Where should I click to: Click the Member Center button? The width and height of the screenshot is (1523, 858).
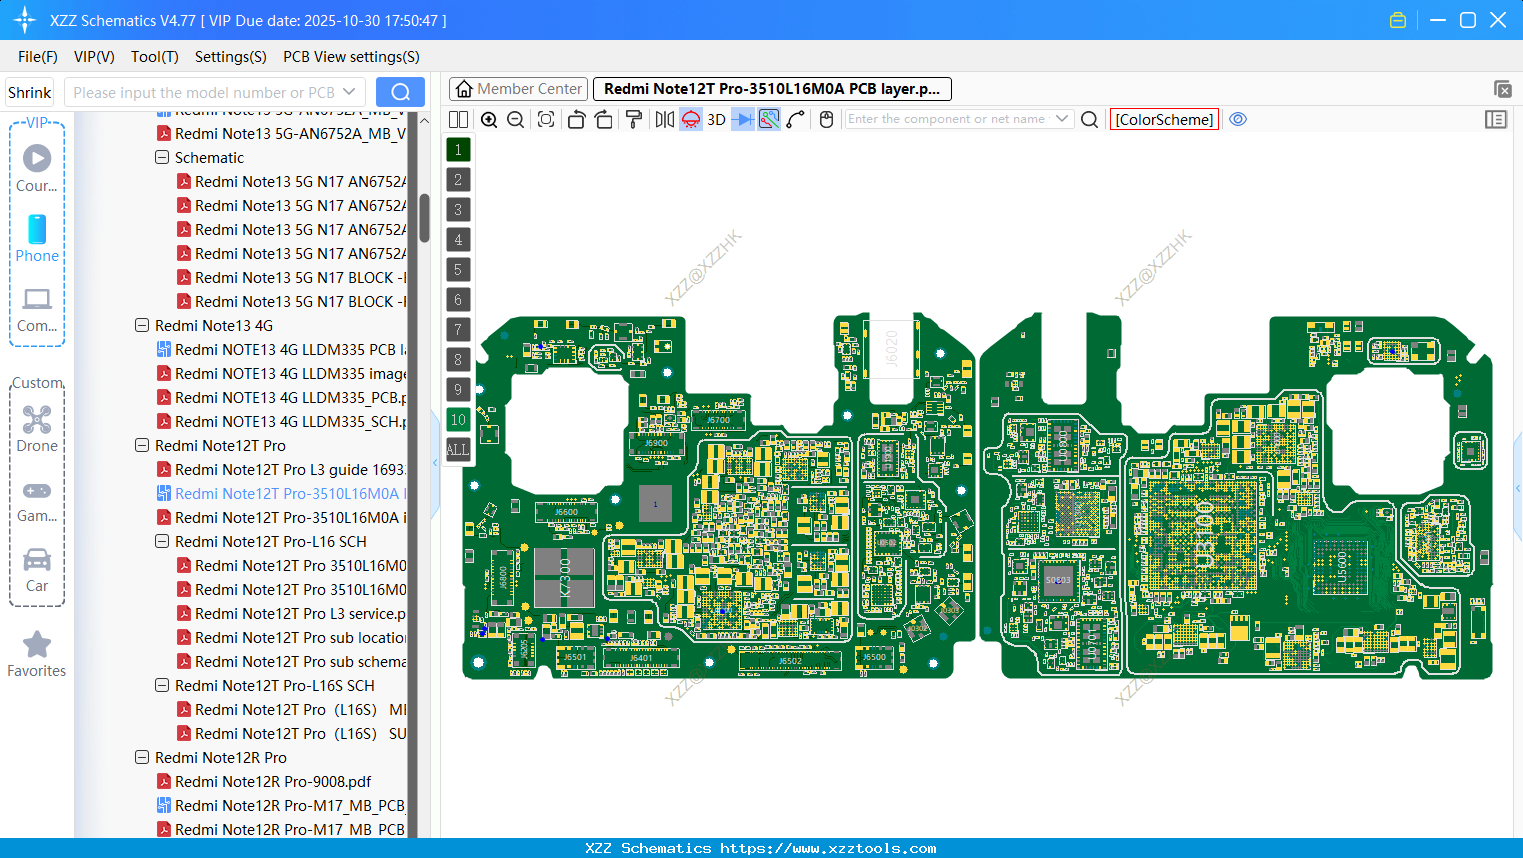tap(517, 89)
